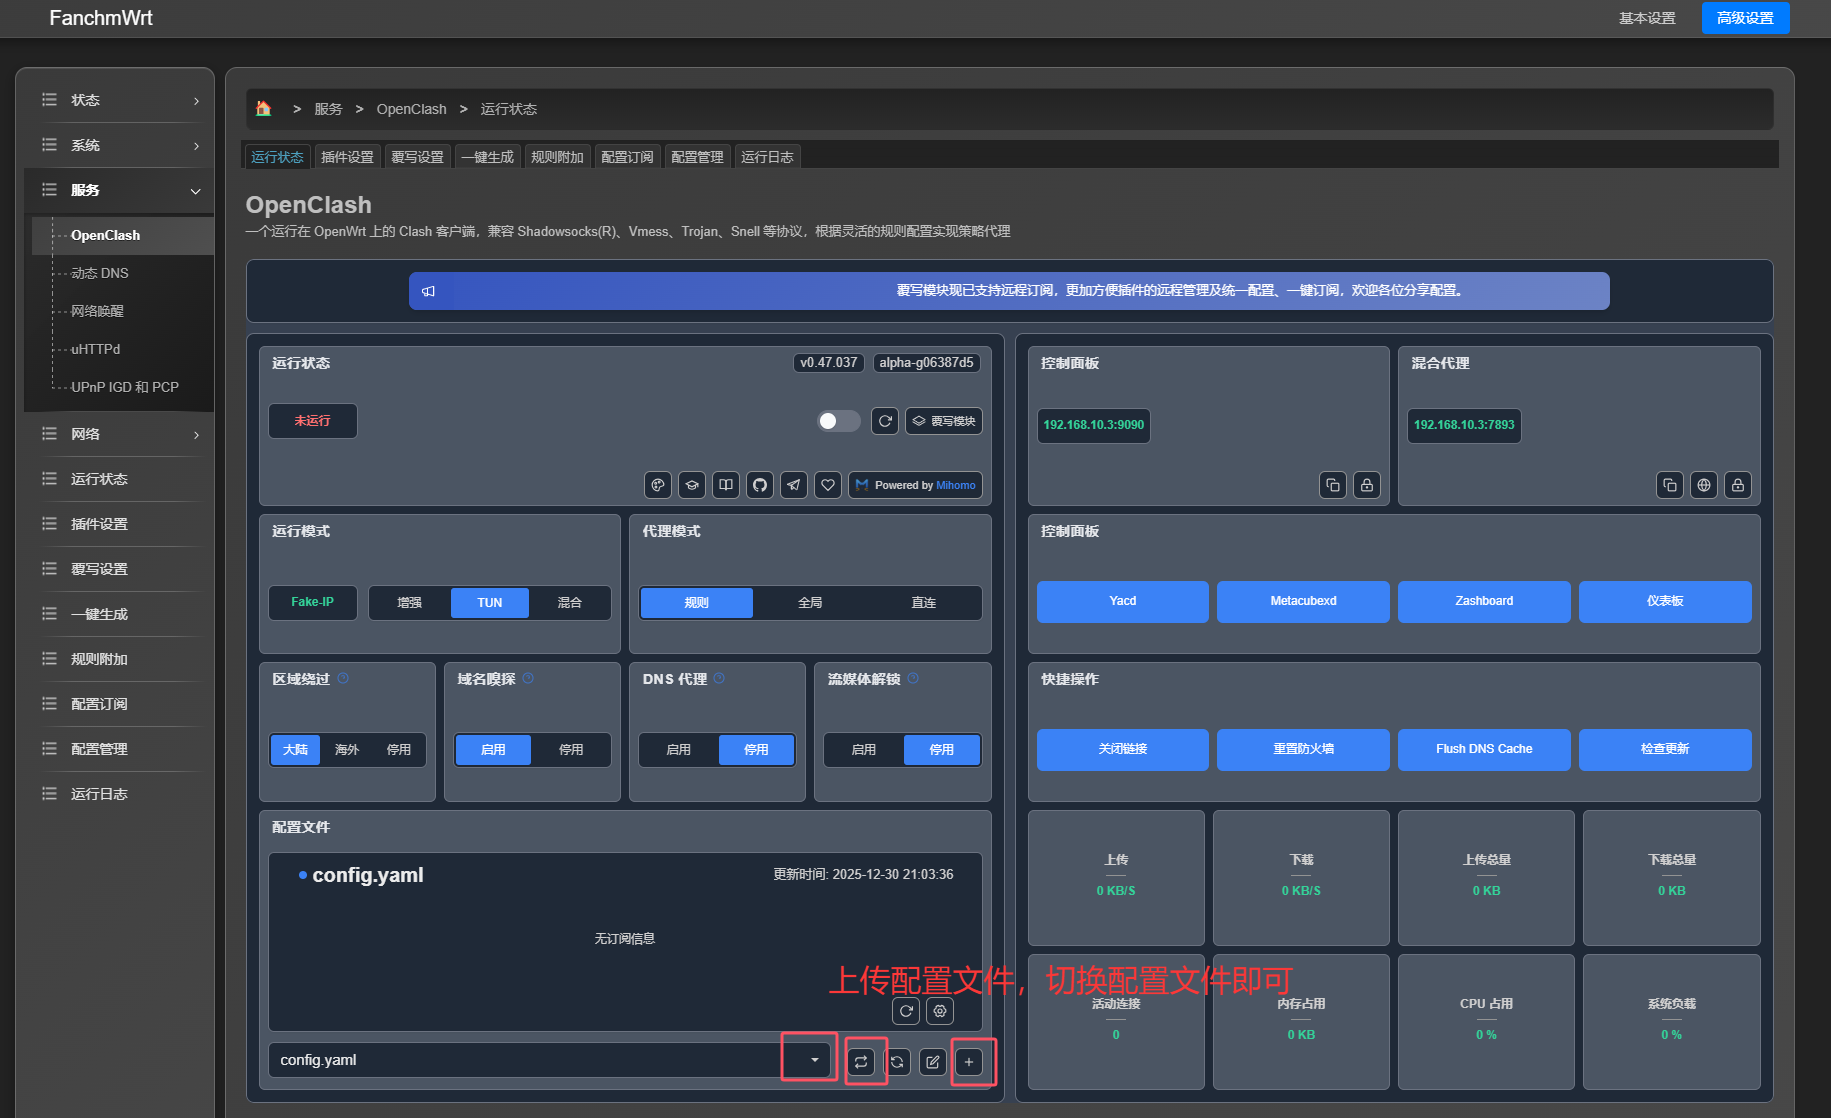Open the 配置订阅 tab
Screen dimensions: 1831x1118
click(627, 157)
